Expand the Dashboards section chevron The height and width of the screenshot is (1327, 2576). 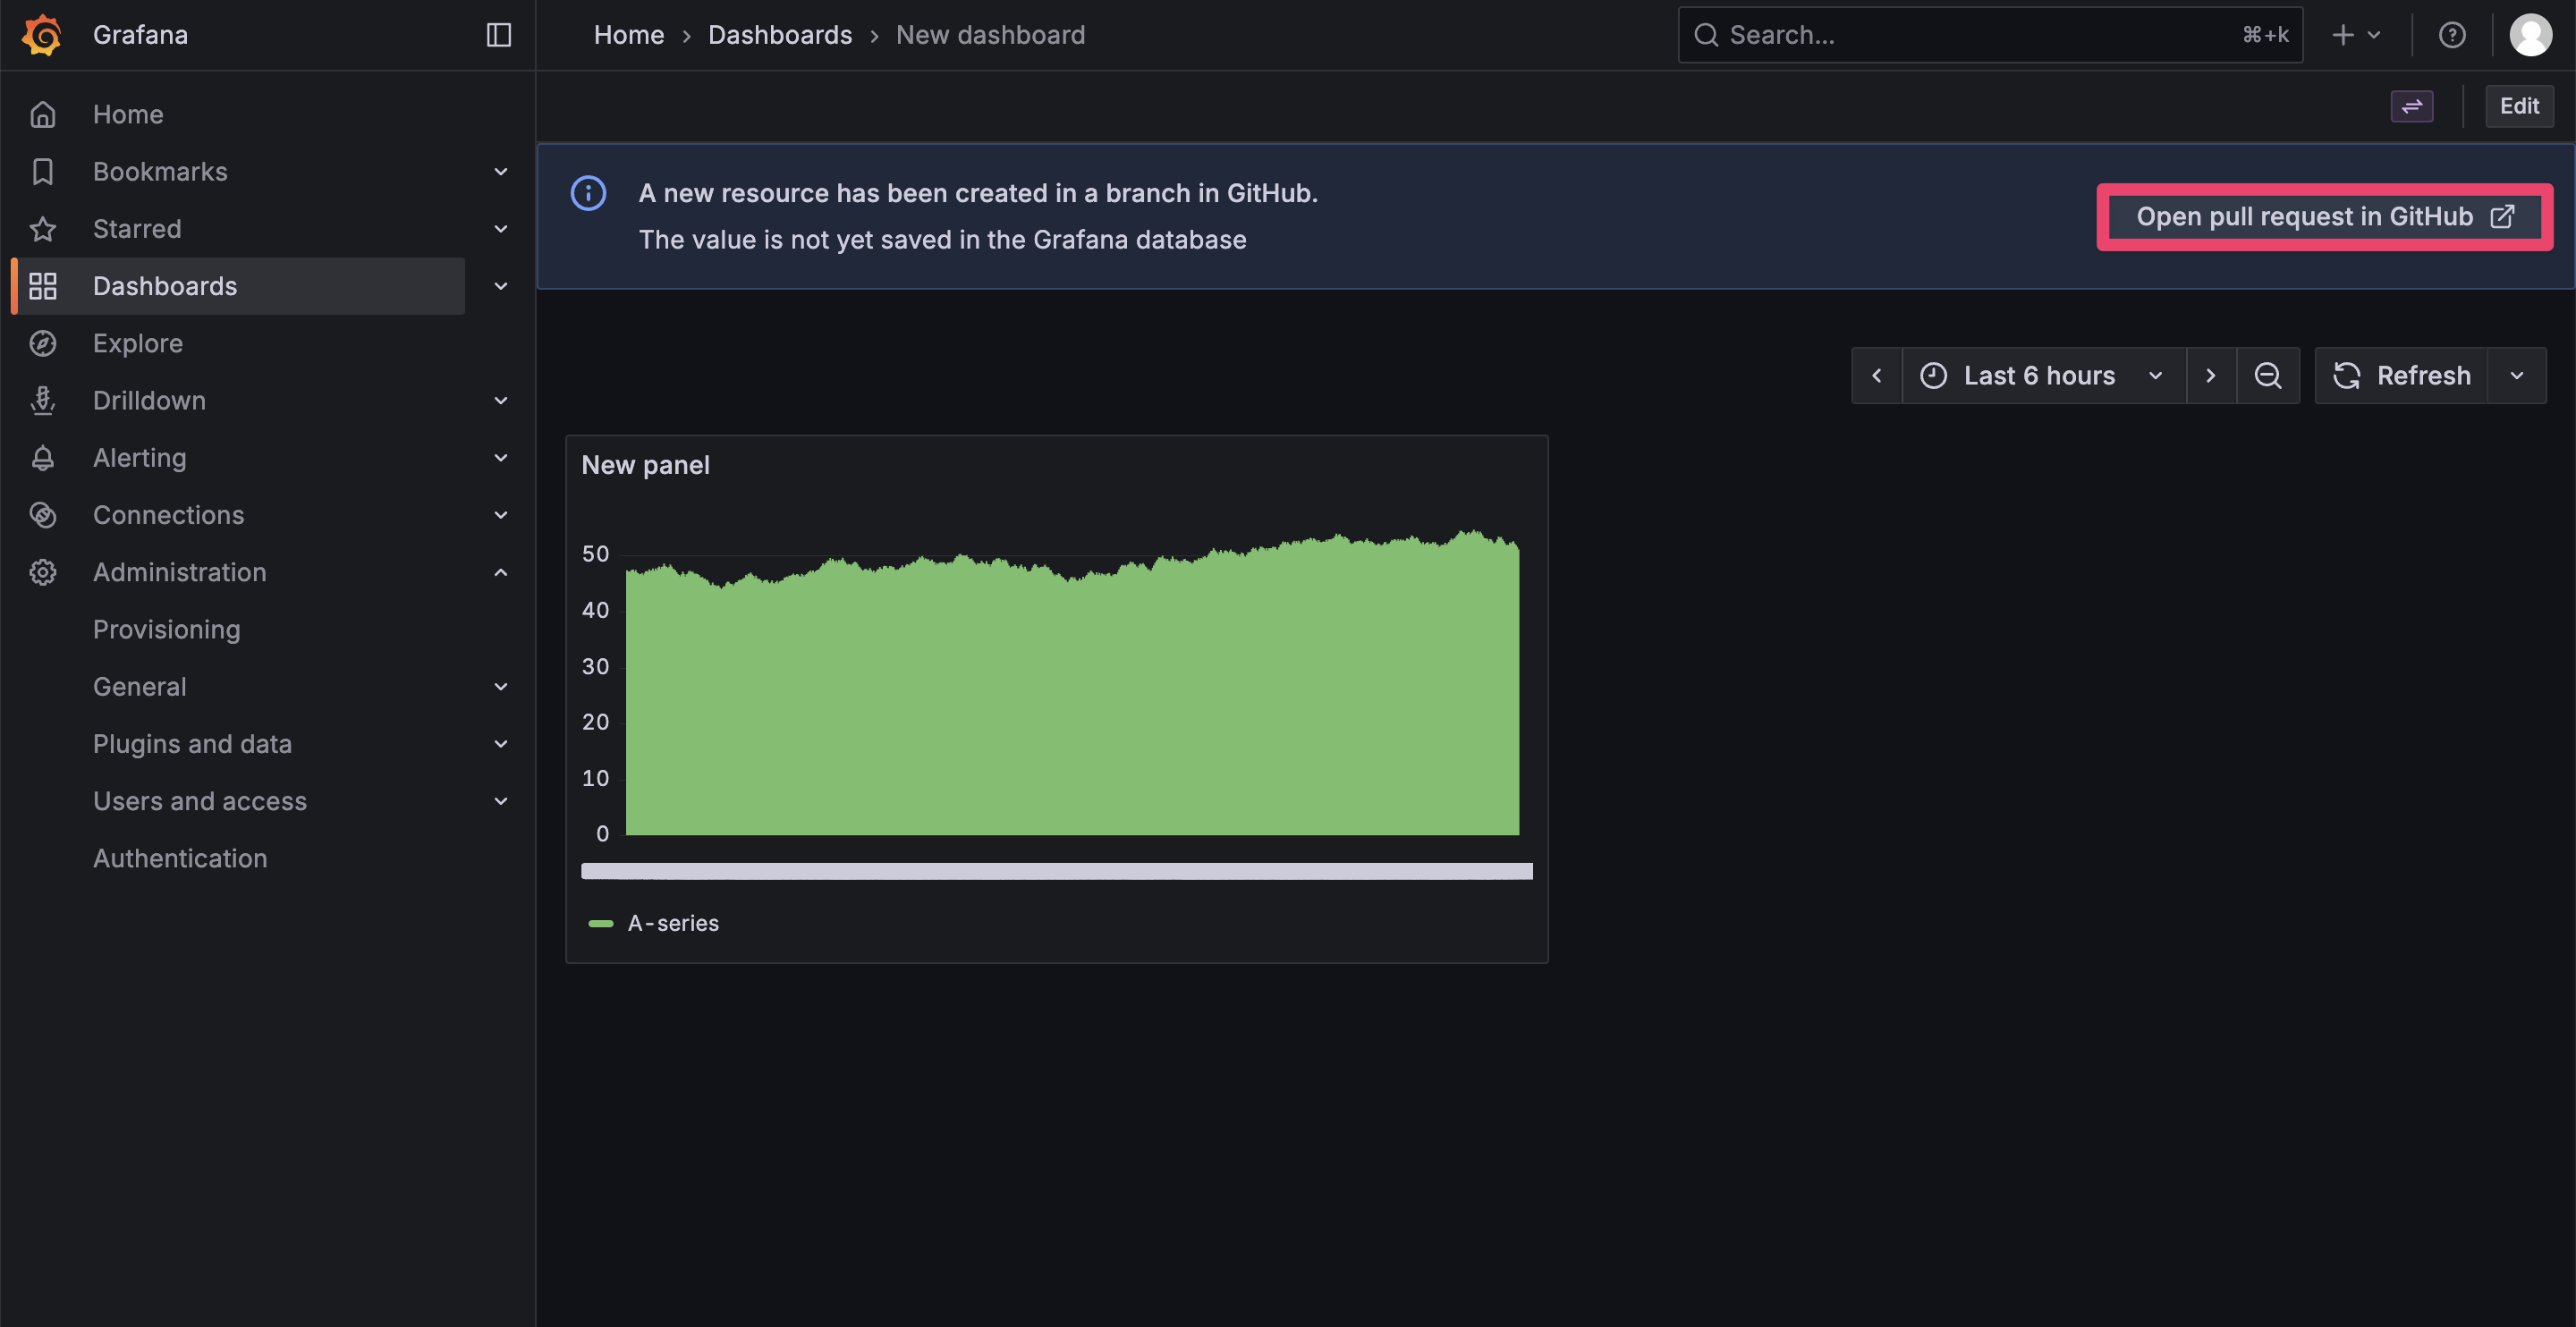click(501, 286)
